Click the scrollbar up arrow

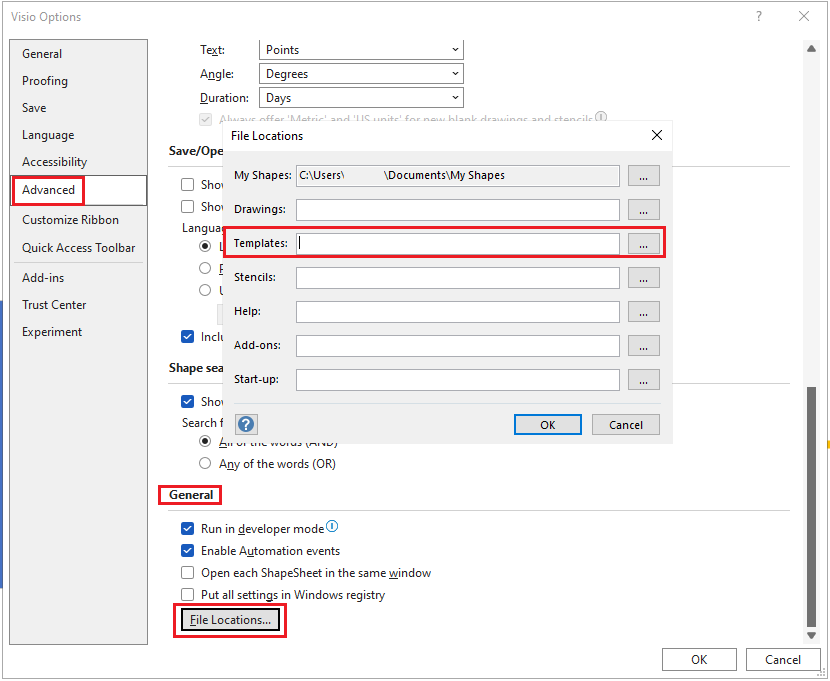click(x=811, y=49)
